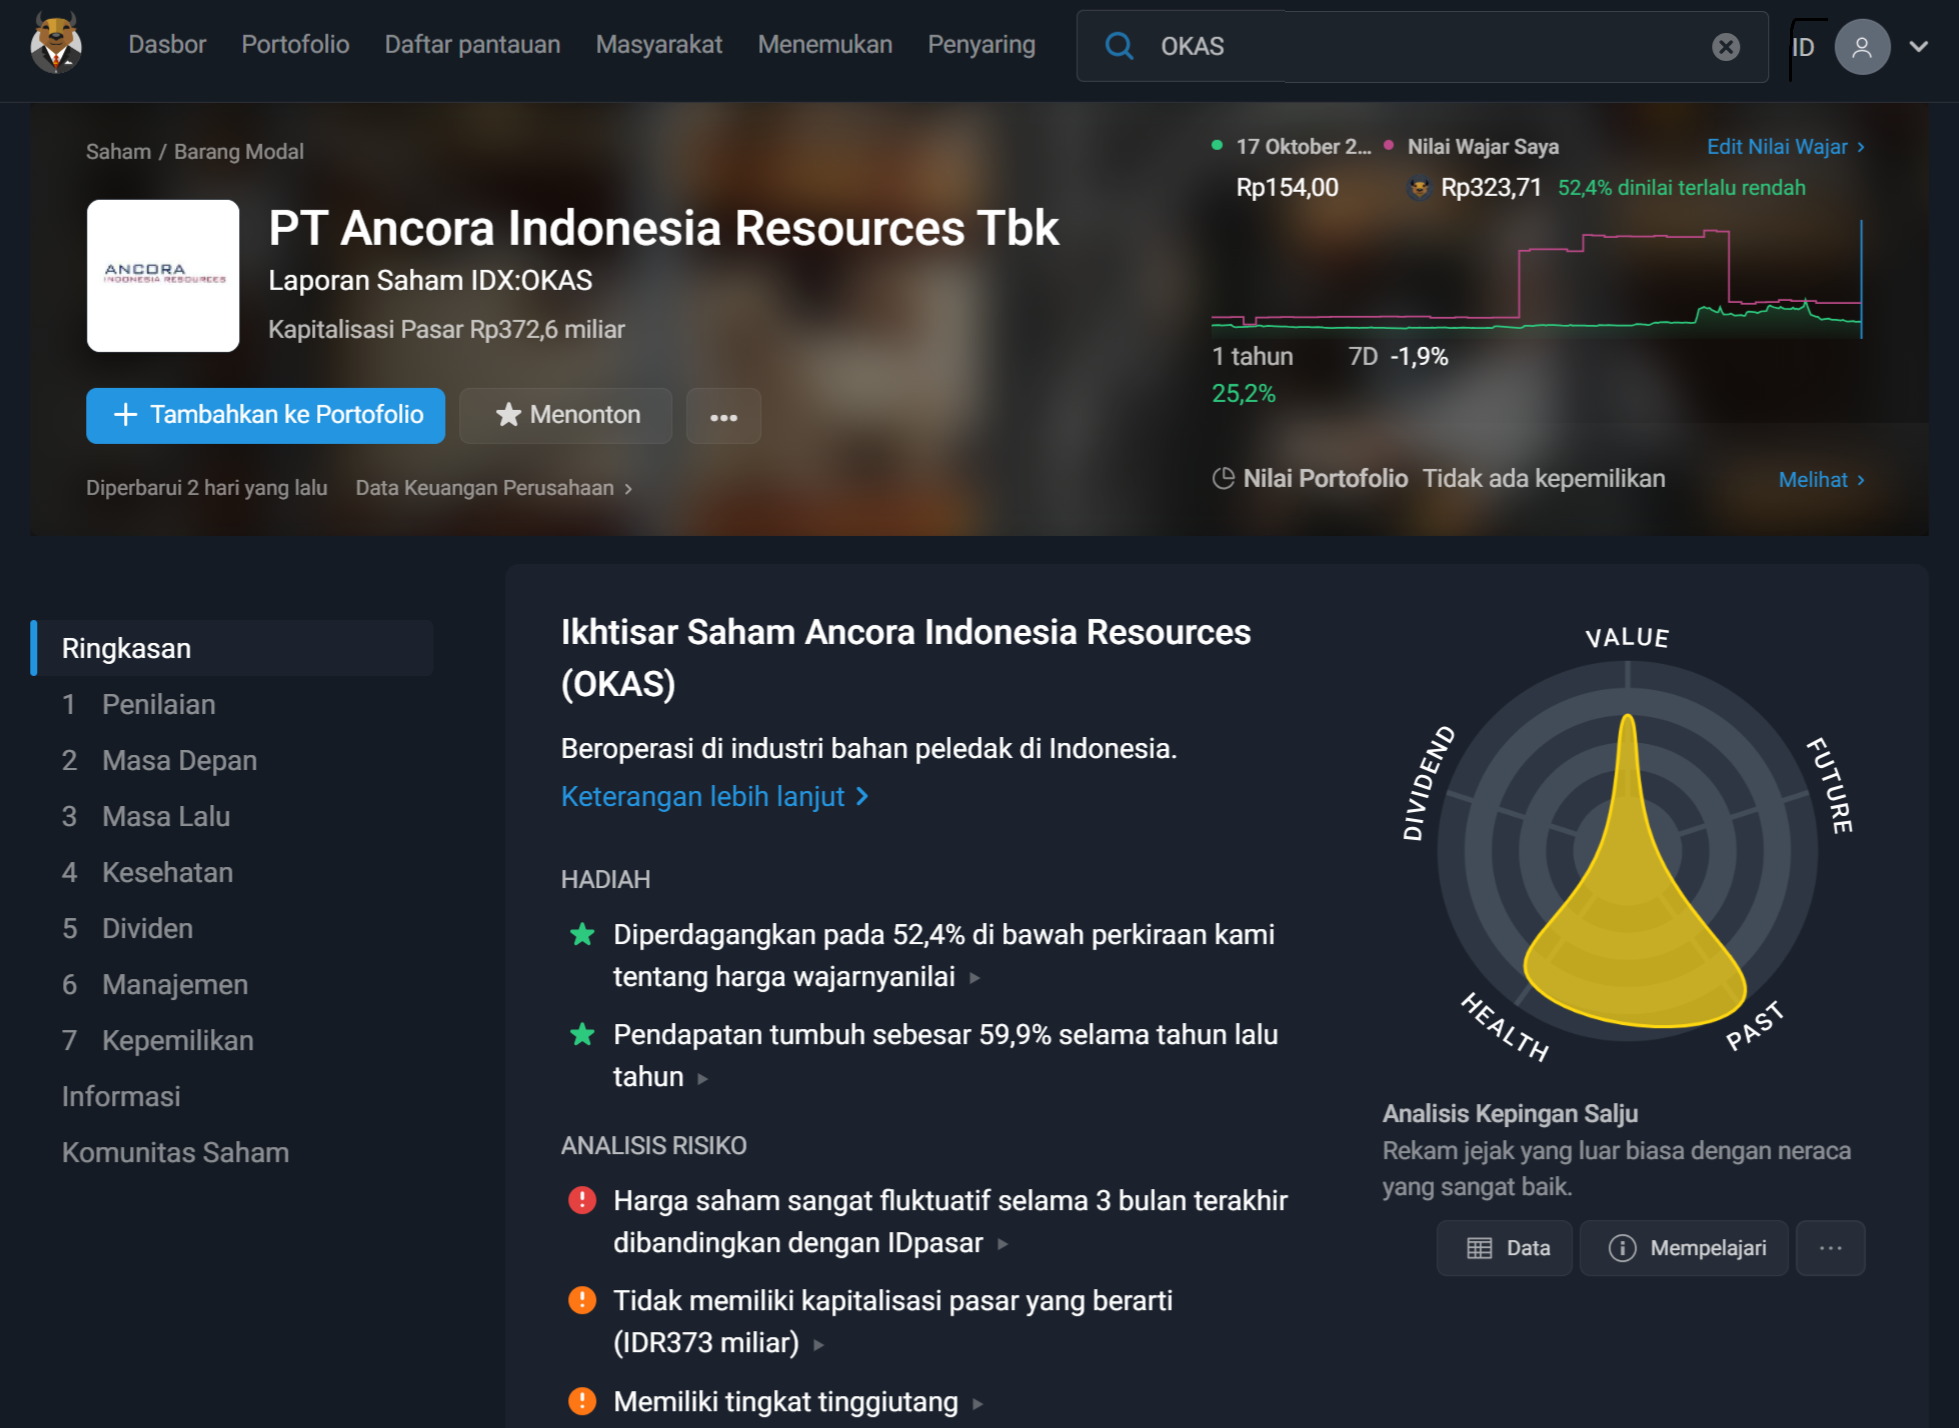The width and height of the screenshot is (1959, 1428).
Task: Click Tambahkan ke Portofolio button
Action: pyautogui.click(x=265, y=415)
